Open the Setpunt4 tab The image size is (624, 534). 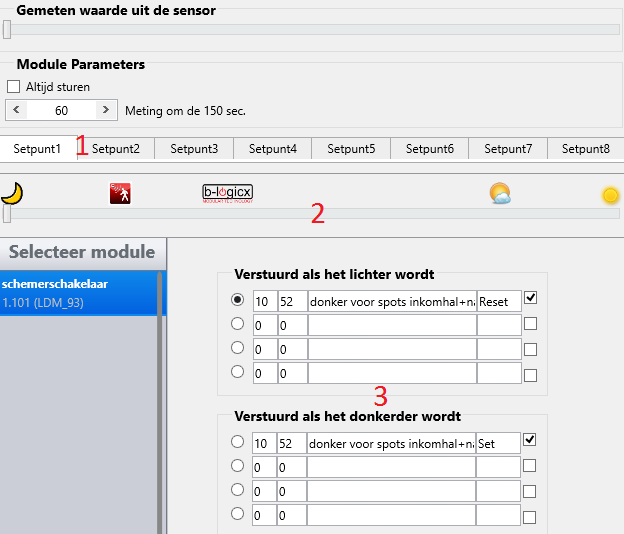pos(273,149)
